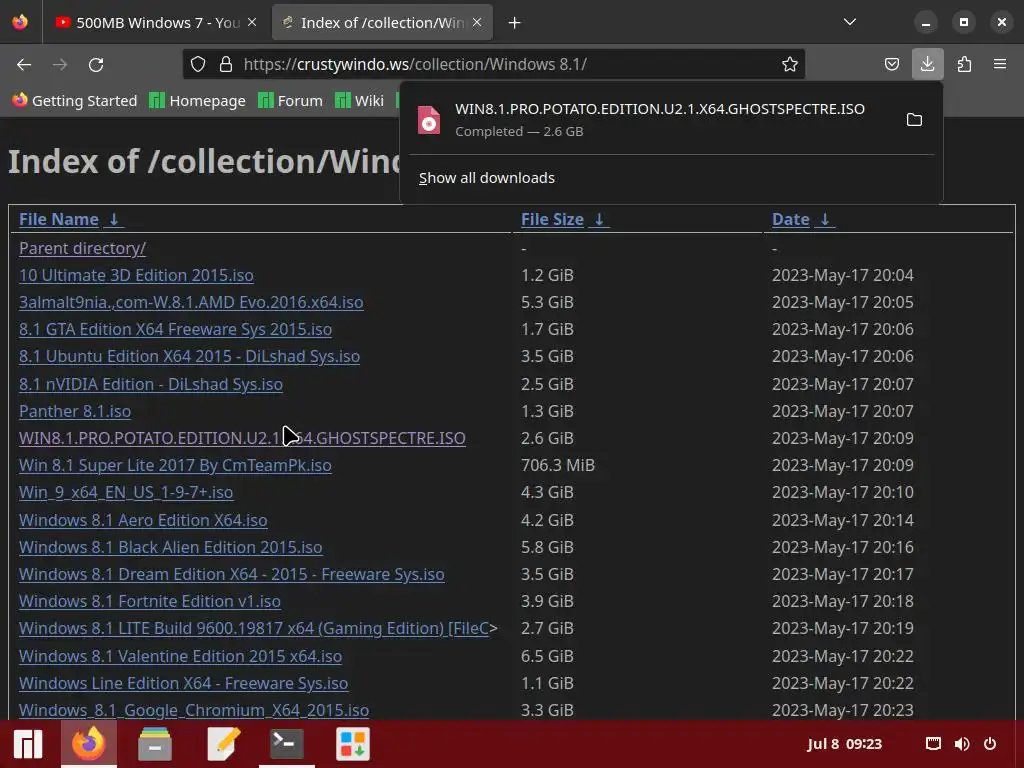The height and width of the screenshot is (768, 1024).
Task: Download Windows 8.1 Aero Edition X64.iso
Action: click(143, 520)
